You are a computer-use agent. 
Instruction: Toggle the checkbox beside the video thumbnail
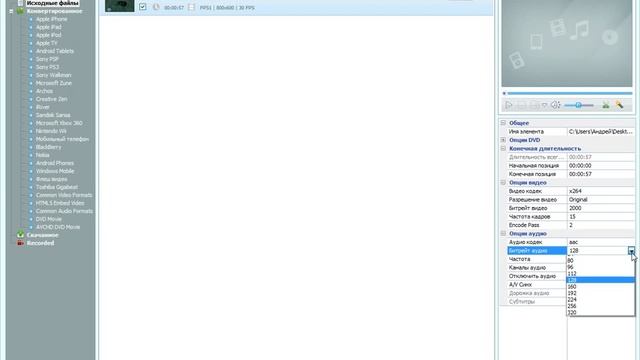click(x=142, y=7)
